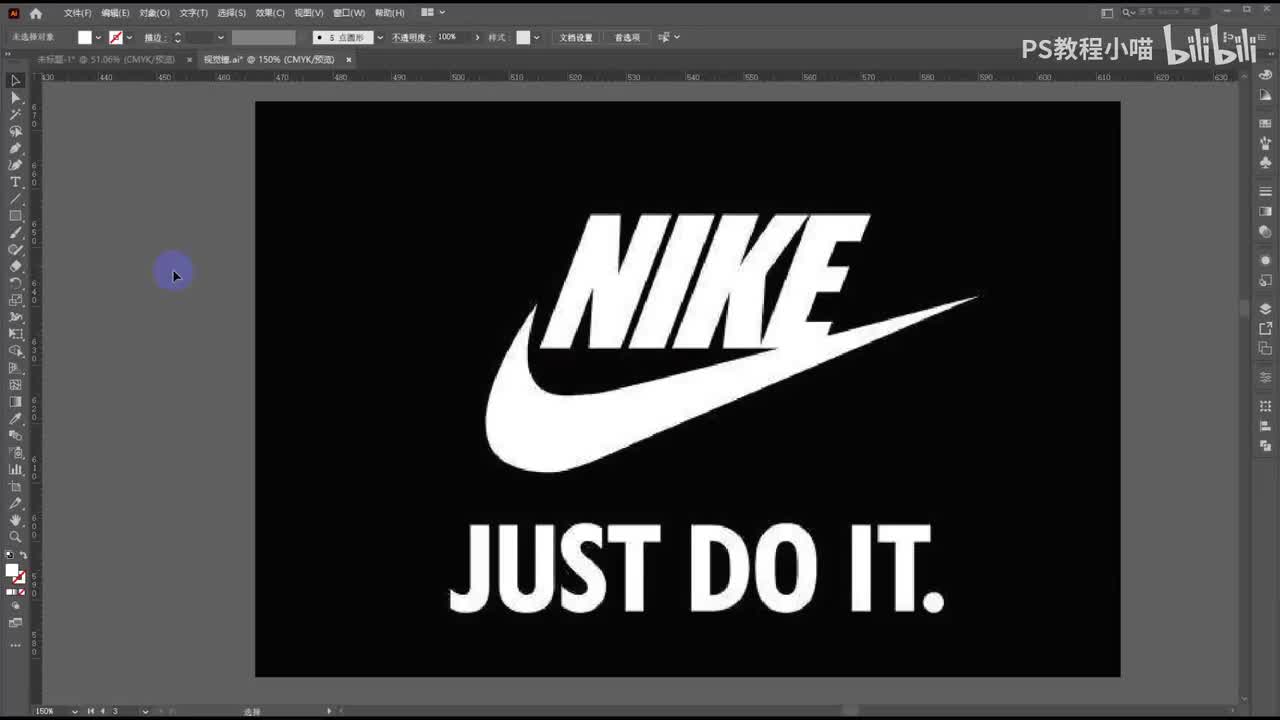Open the 帮助(H) menu
The image size is (1280, 720).
click(x=389, y=13)
